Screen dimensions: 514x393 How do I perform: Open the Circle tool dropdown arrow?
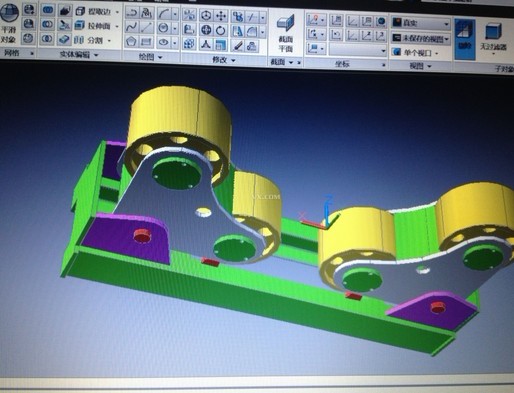175,28
